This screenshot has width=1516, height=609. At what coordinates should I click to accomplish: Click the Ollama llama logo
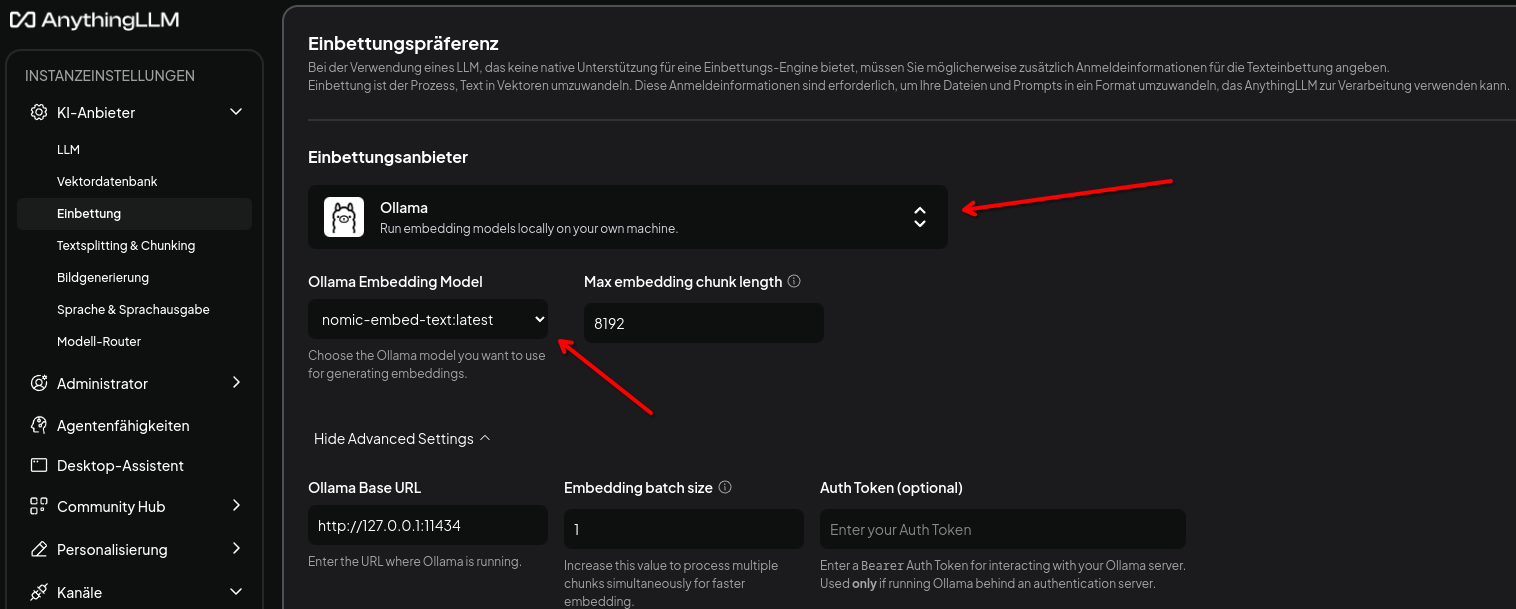(x=344, y=217)
